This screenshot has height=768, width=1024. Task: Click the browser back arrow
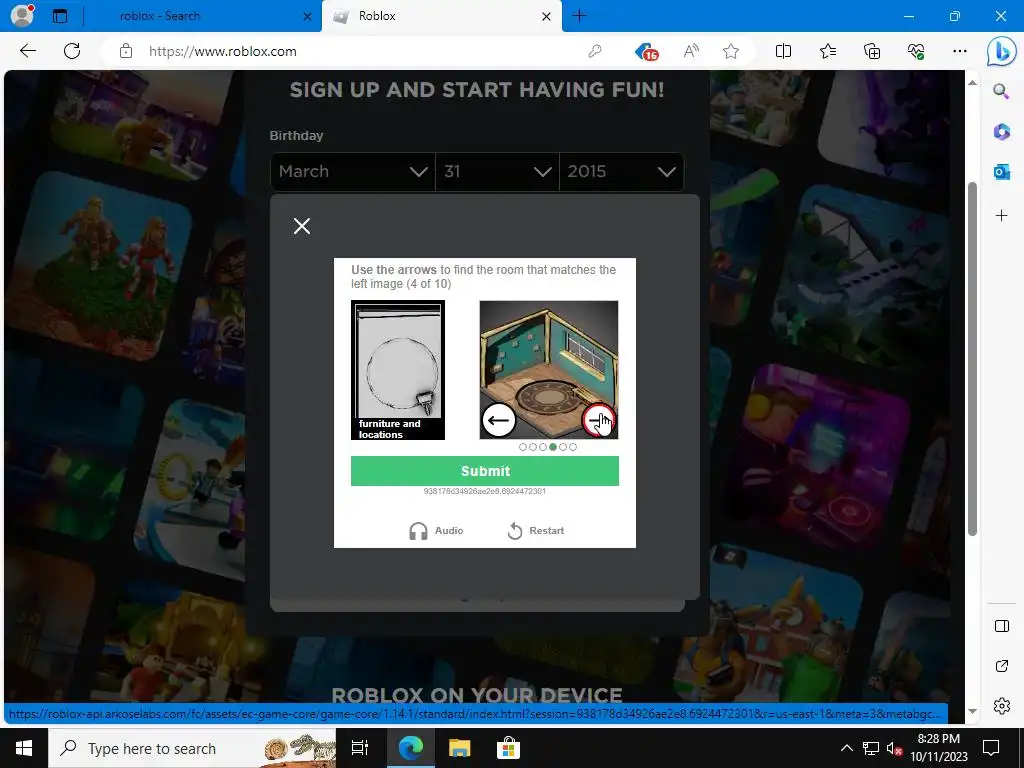(x=27, y=51)
